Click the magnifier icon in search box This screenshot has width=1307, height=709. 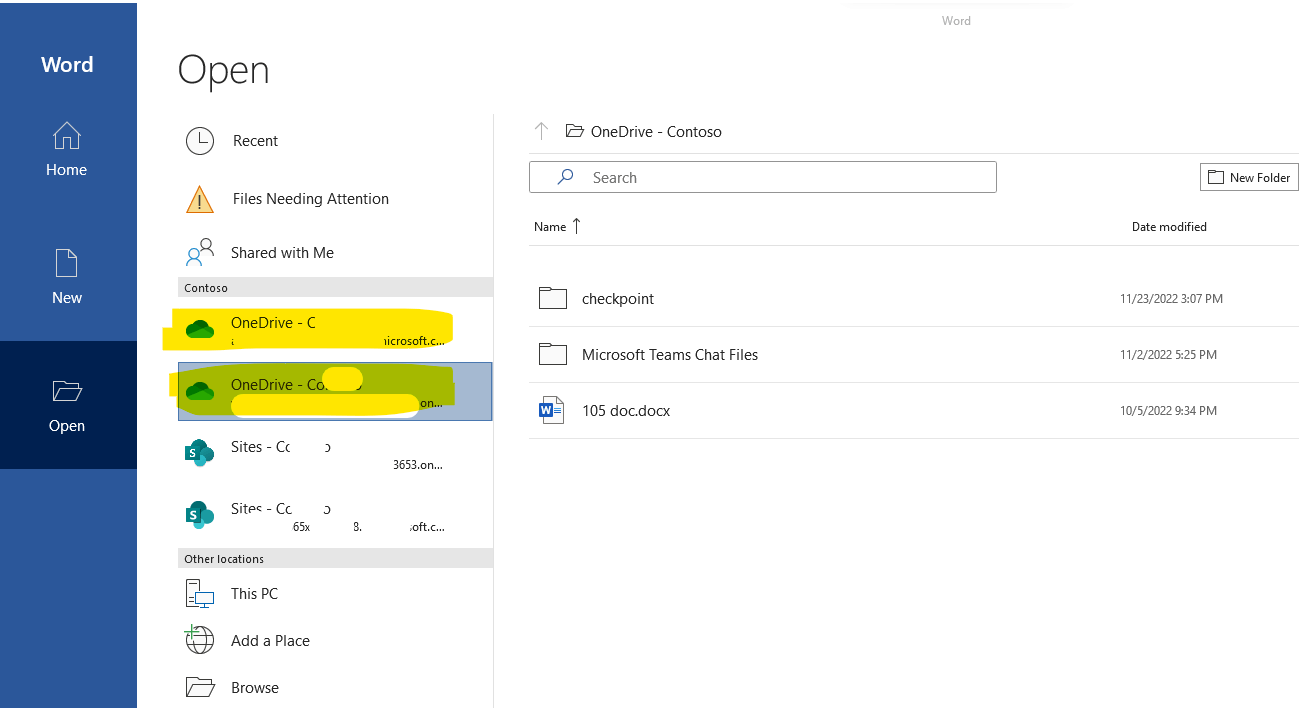[x=565, y=177]
